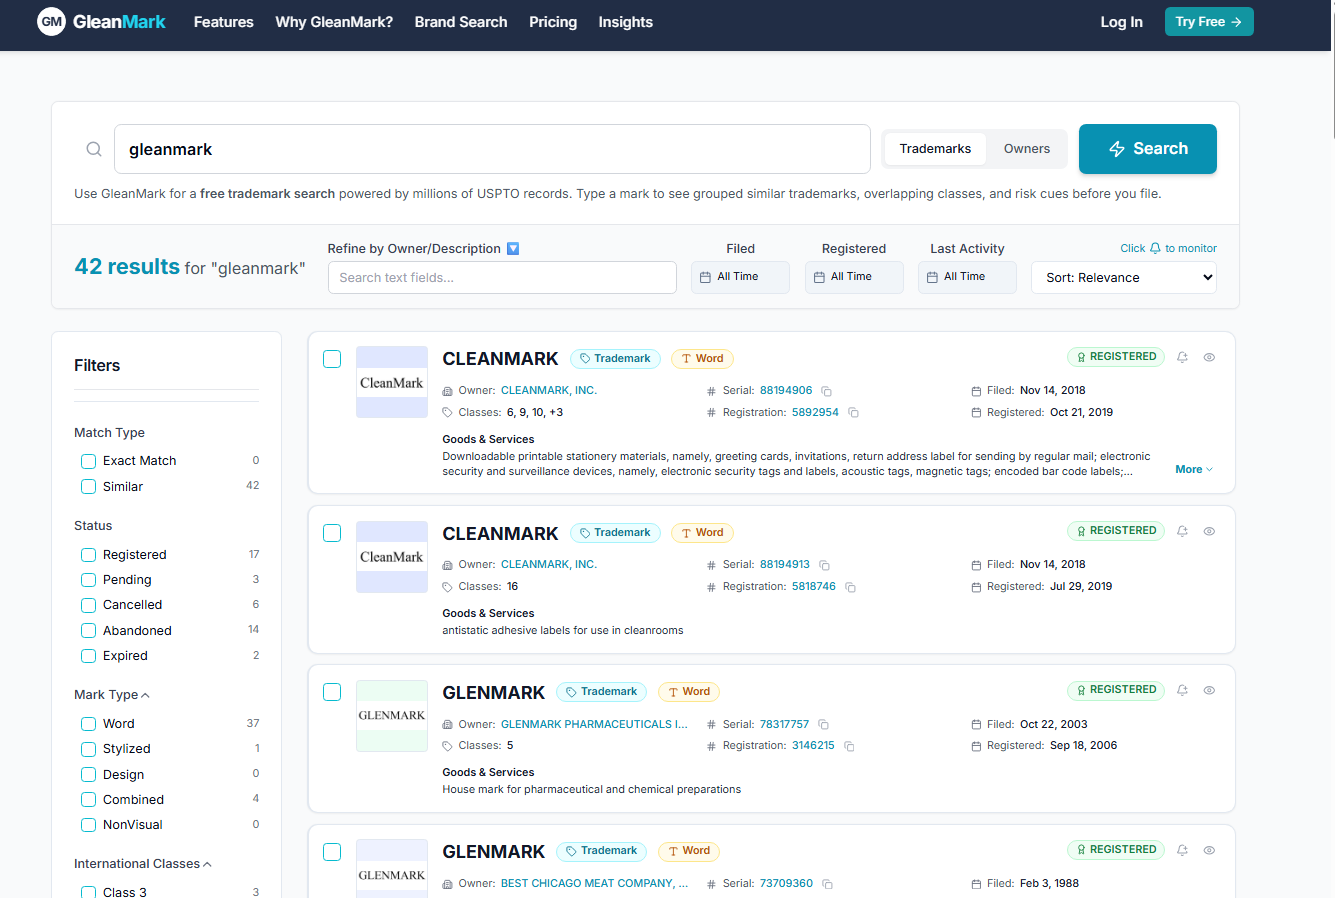Open the Pricing page

pos(553,22)
